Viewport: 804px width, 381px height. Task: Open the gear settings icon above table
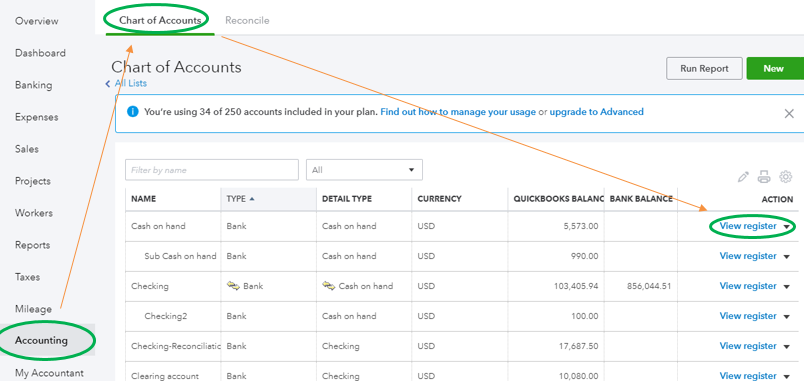coord(786,177)
